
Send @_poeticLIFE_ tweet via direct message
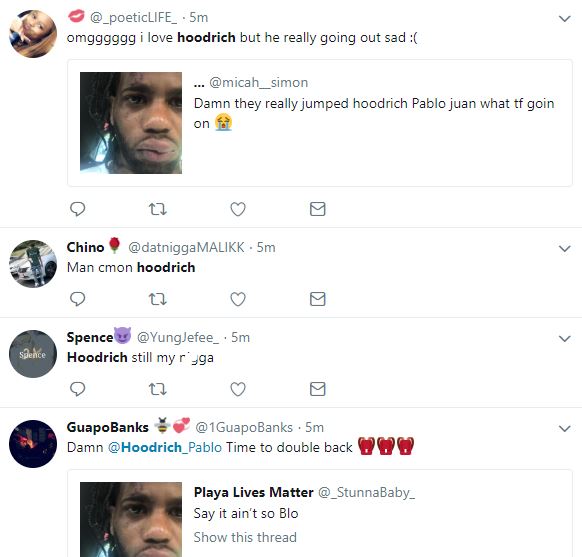(x=318, y=209)
